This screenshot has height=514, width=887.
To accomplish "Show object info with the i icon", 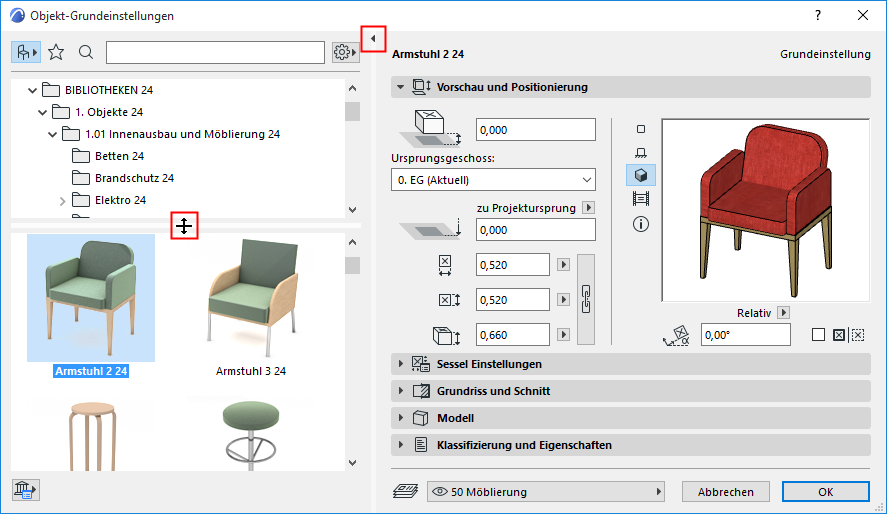I will (x=641, y=224).
